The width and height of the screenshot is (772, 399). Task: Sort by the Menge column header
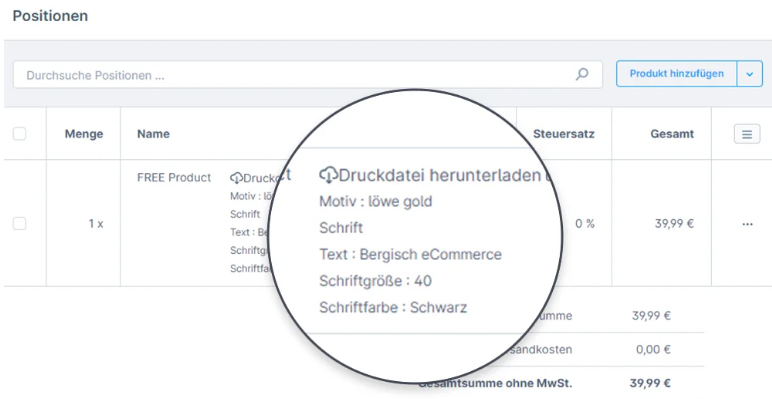(84, 134)
